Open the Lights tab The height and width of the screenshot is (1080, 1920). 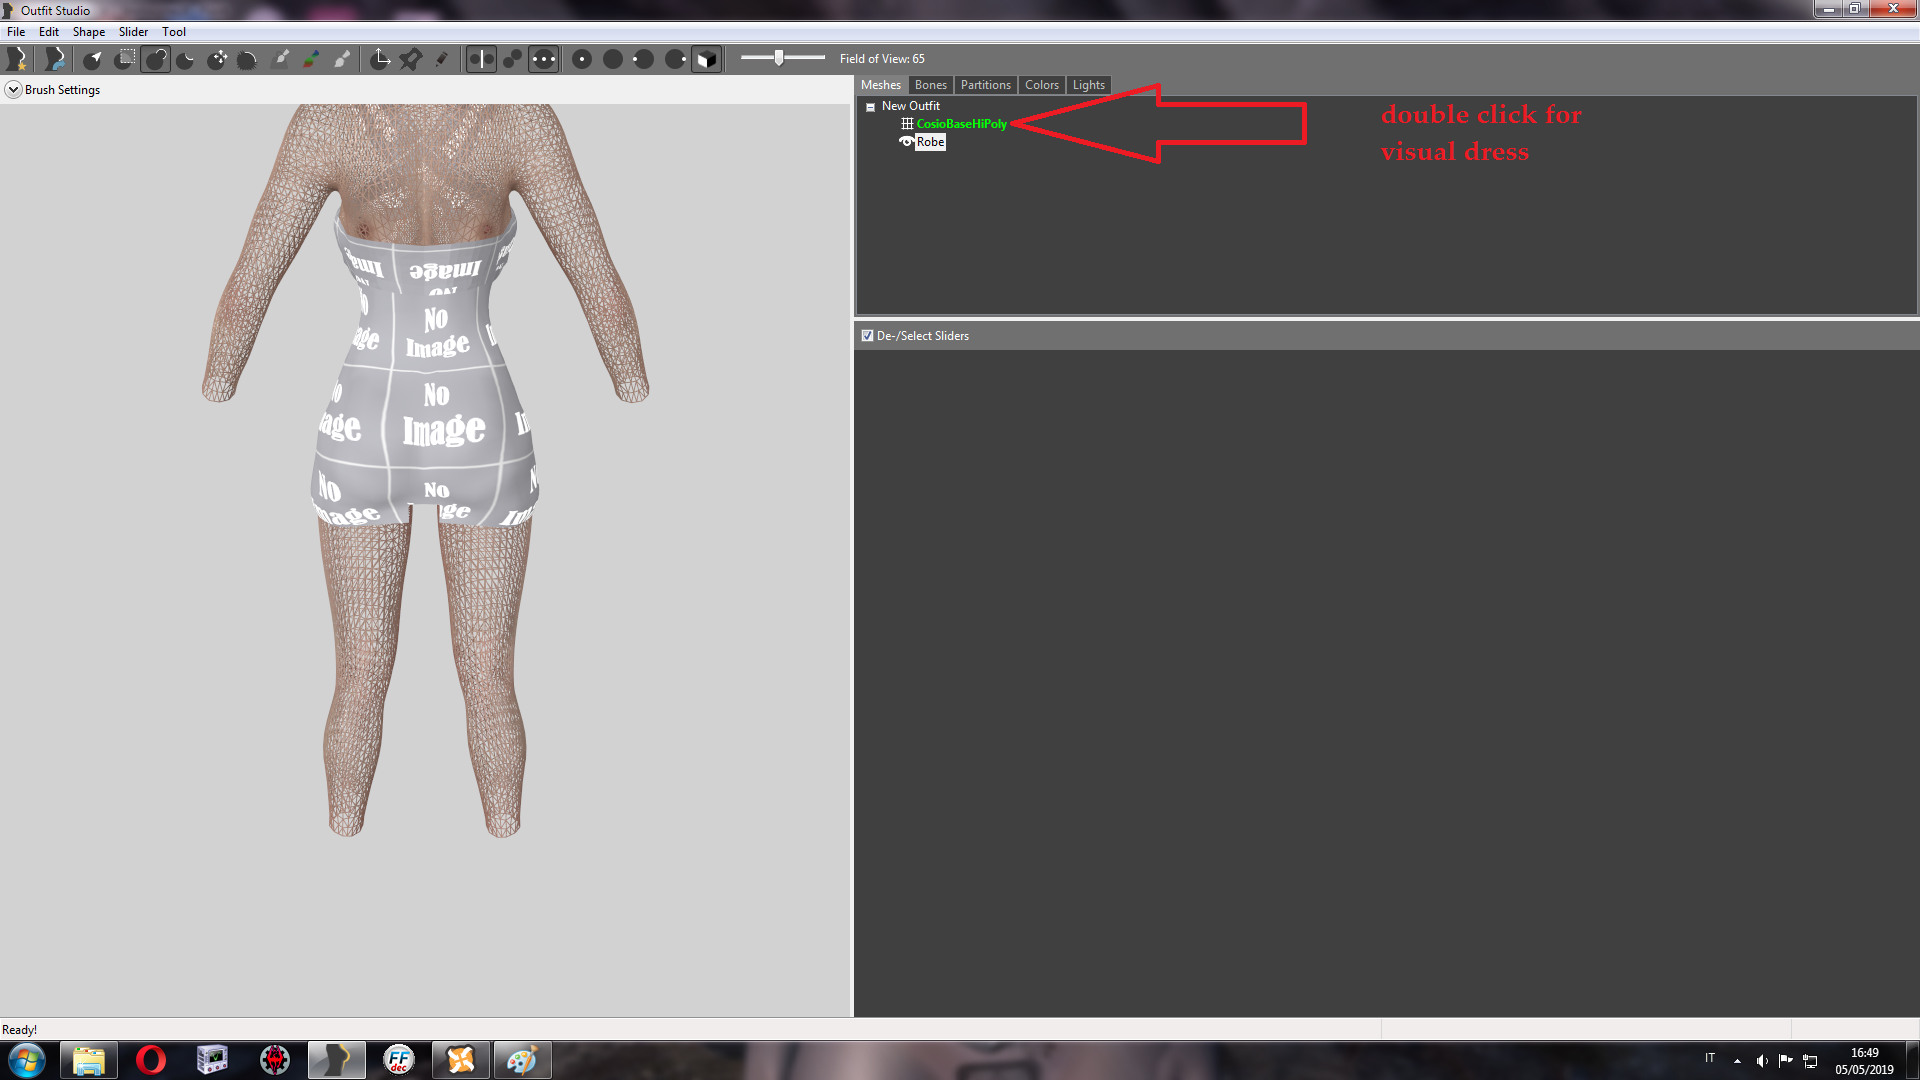coord(1088,85)
